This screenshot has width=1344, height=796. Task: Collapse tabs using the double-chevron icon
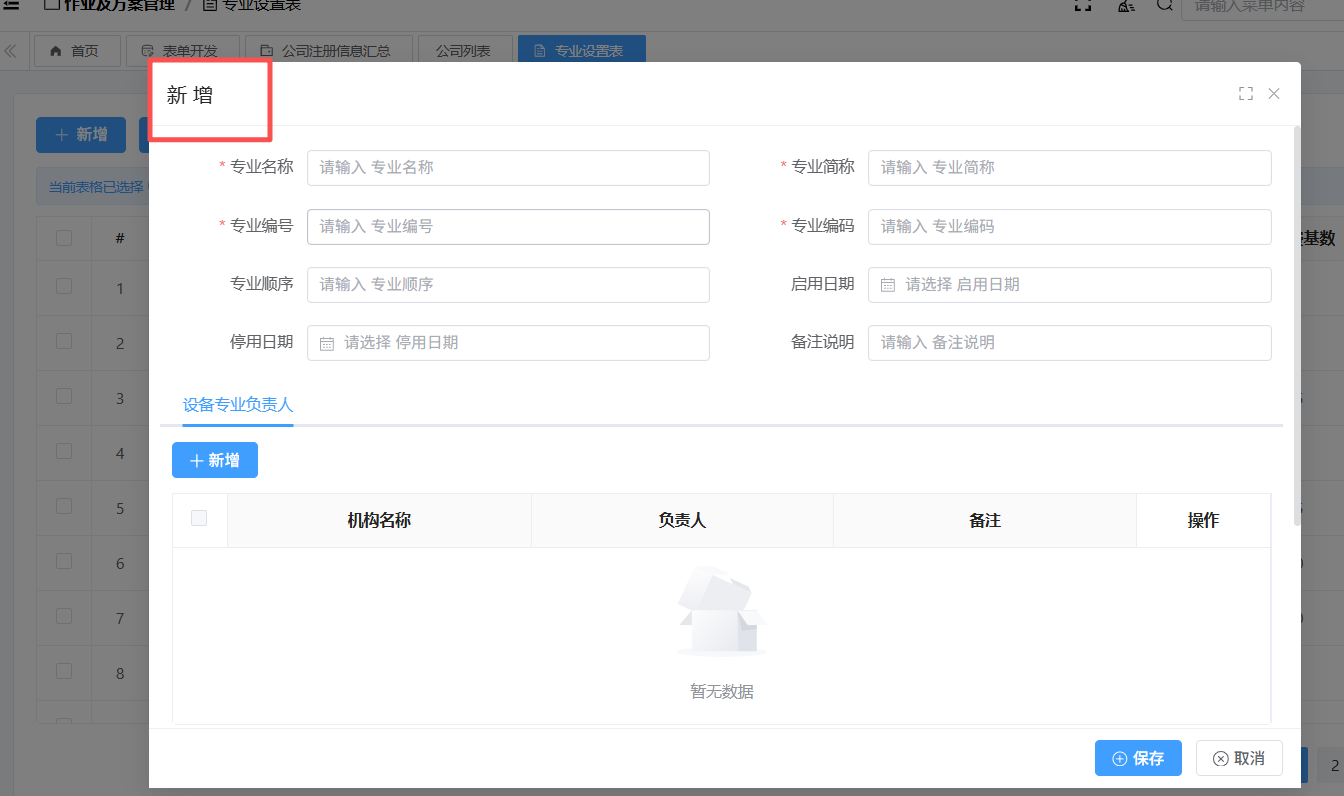tap(11, 51)
